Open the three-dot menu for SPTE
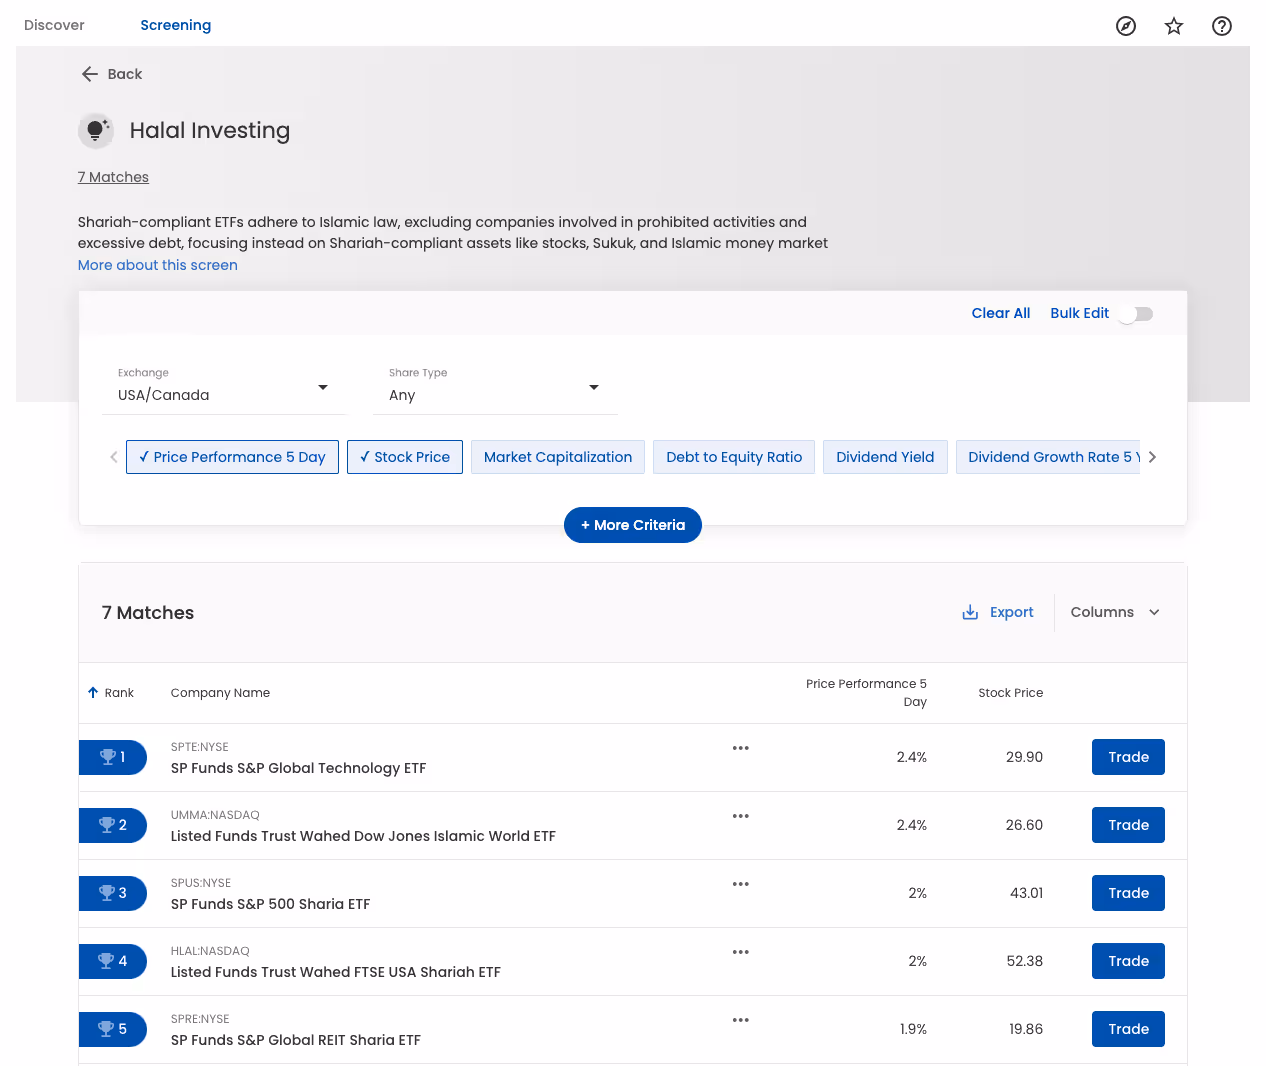The width and height of the screenshot is (1266, 1066). tap(741, 748)
